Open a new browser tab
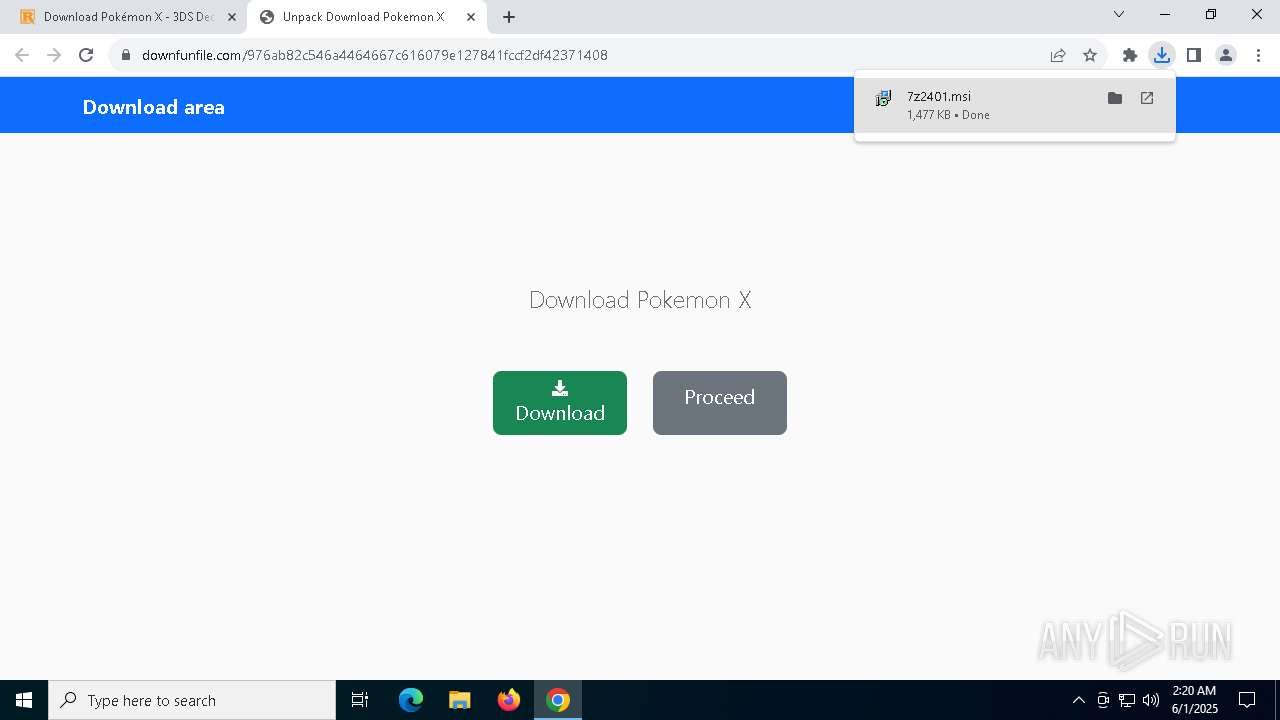1280x720 pixels. [509, 17]
